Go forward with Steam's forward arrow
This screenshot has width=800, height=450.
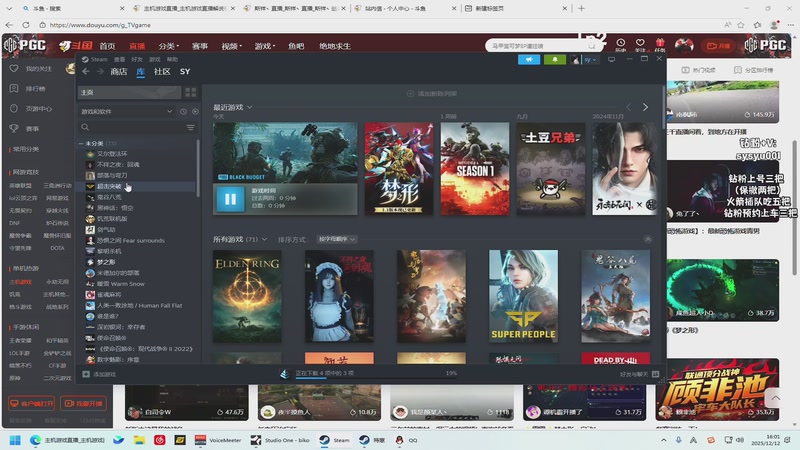(x=100, y=71)
